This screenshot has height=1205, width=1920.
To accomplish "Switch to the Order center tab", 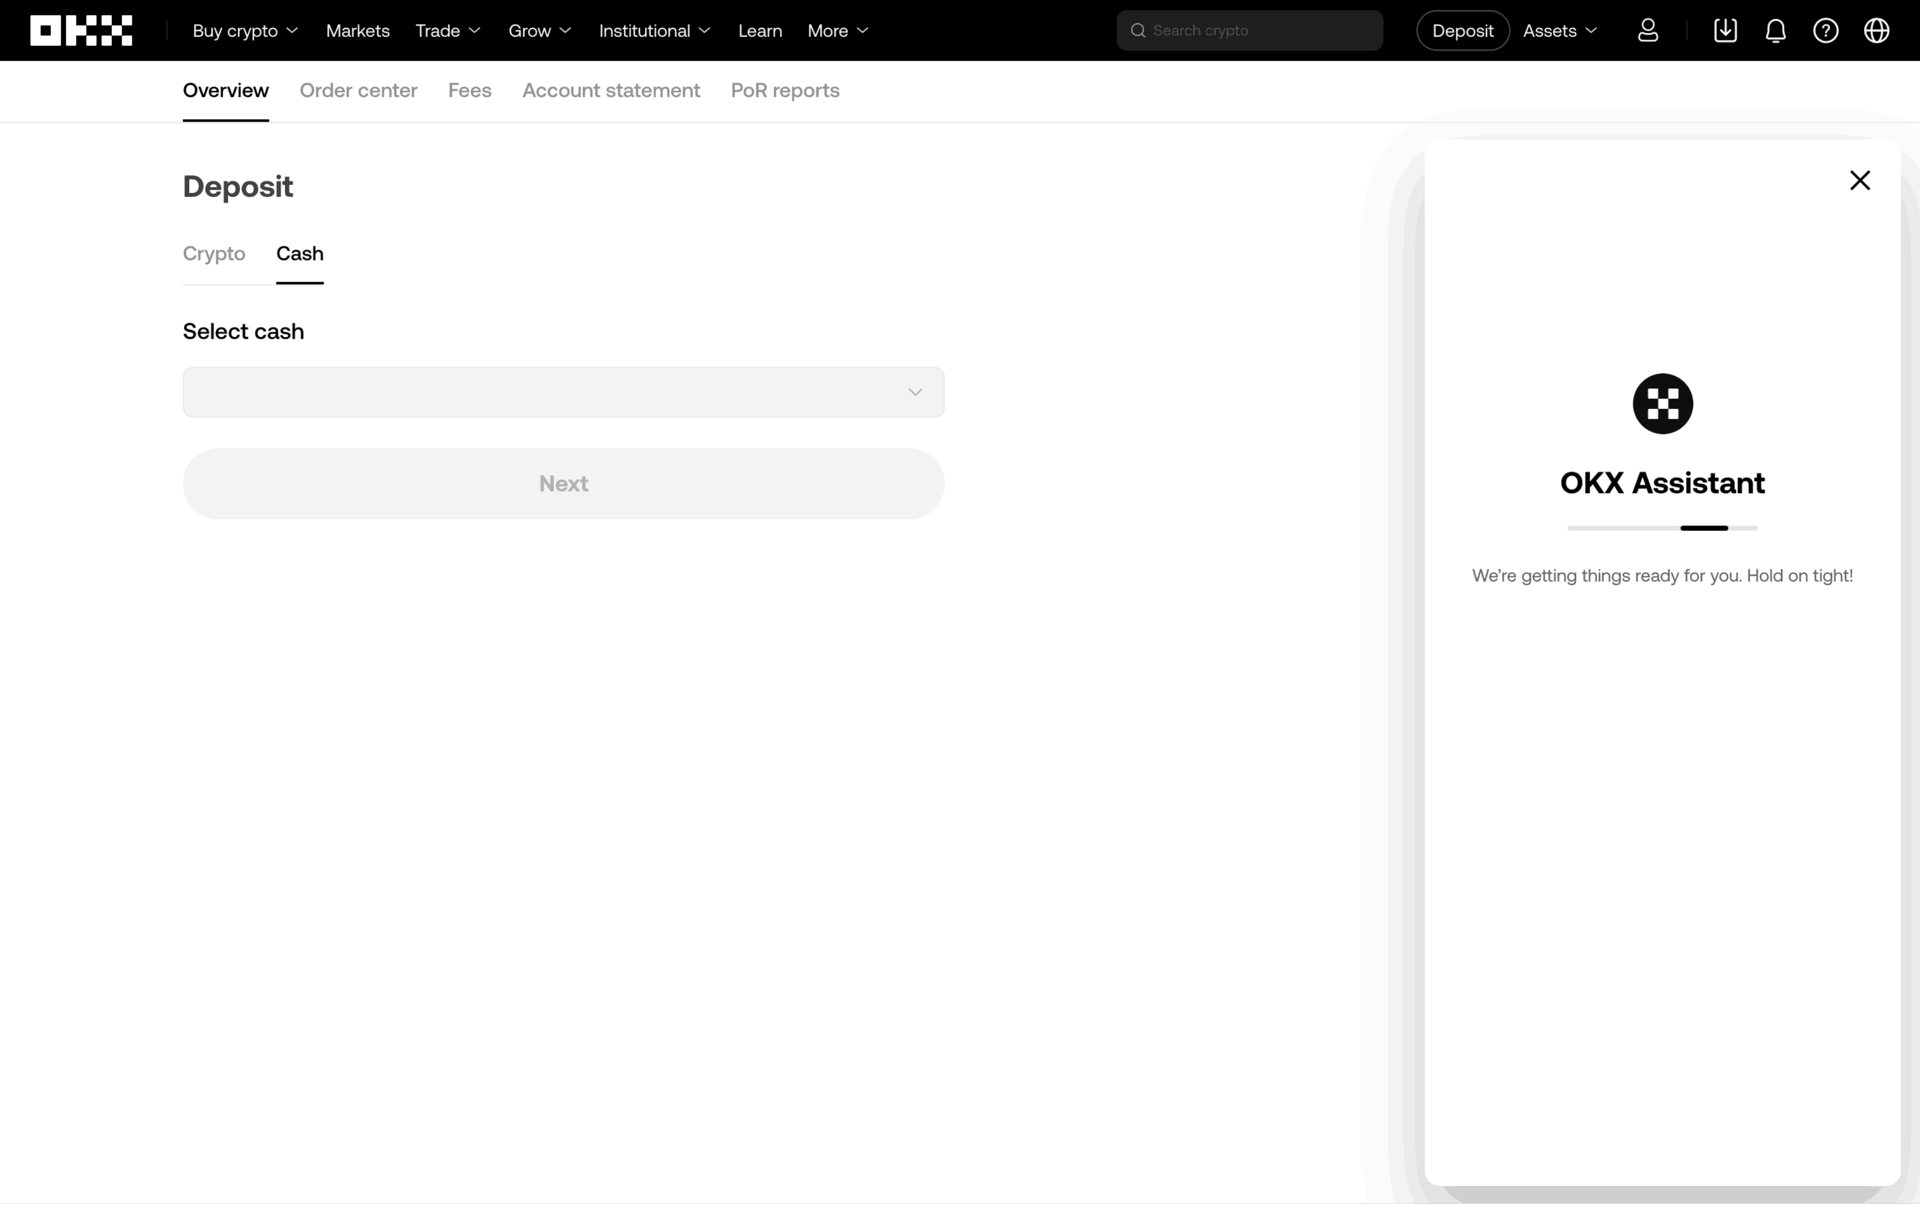I will pyautogui.click(x=358, y=90).
